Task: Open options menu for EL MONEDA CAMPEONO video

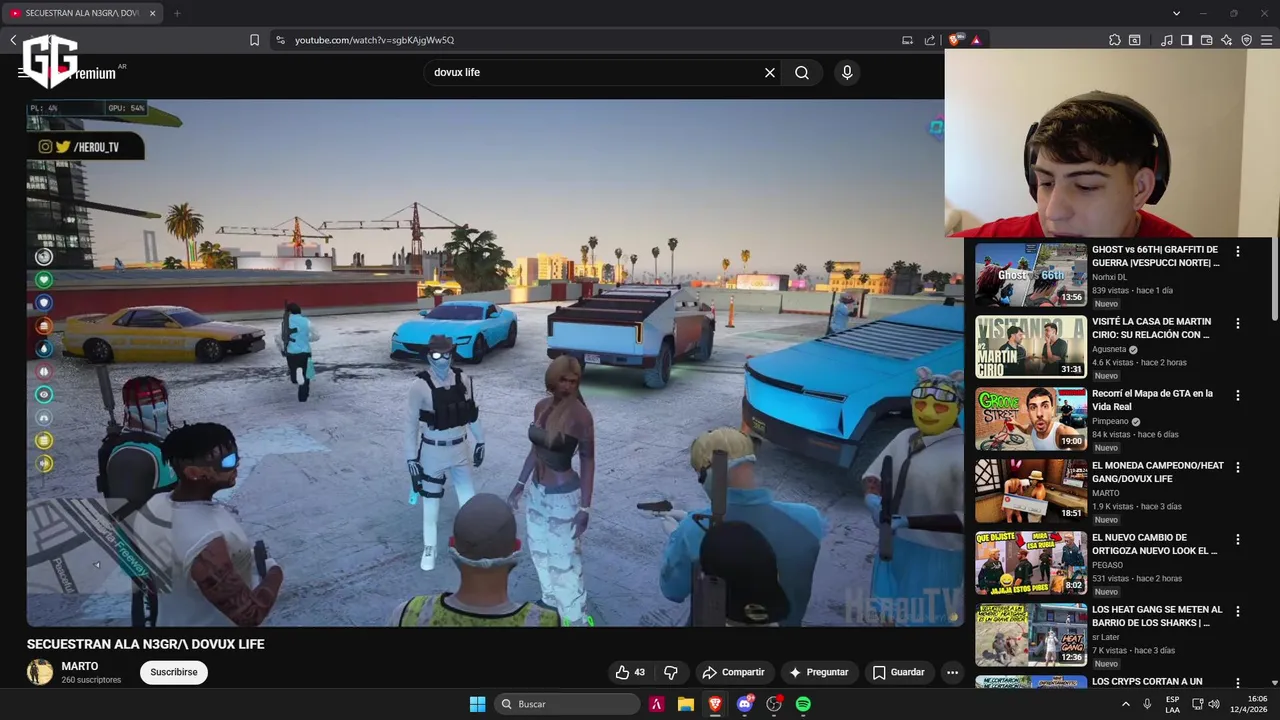Action: tap(1238, 468)
